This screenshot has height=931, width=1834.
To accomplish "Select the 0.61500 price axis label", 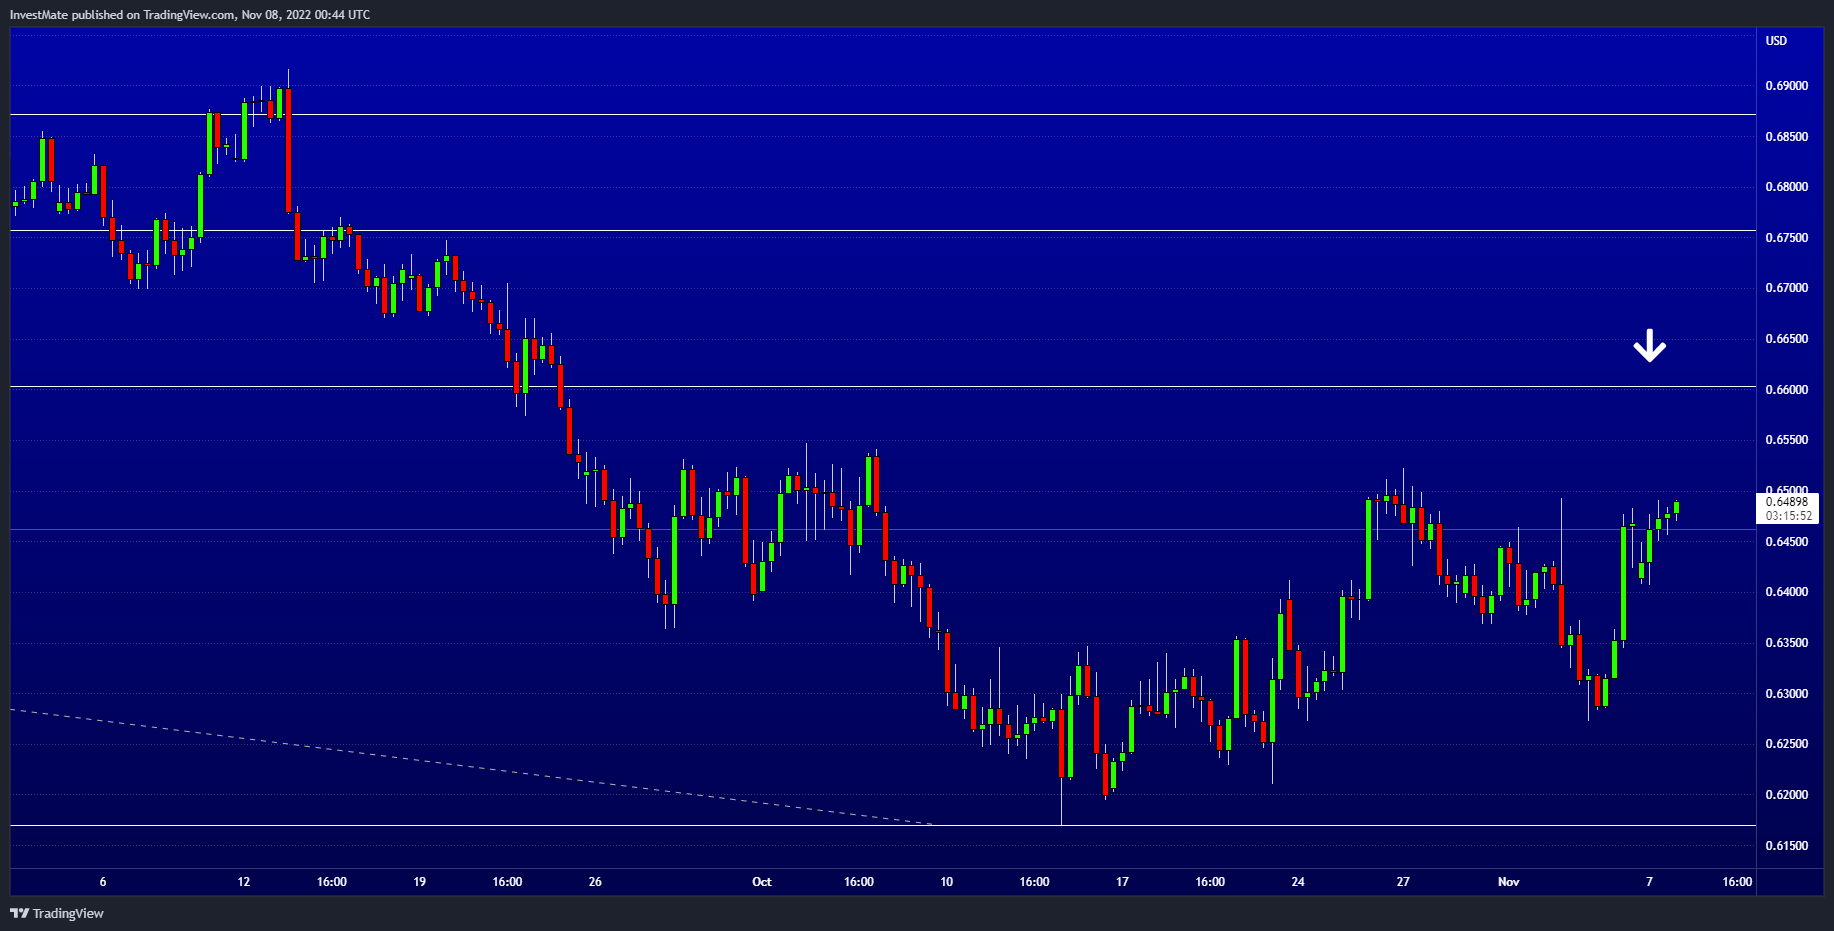I will click(1786, 846).
